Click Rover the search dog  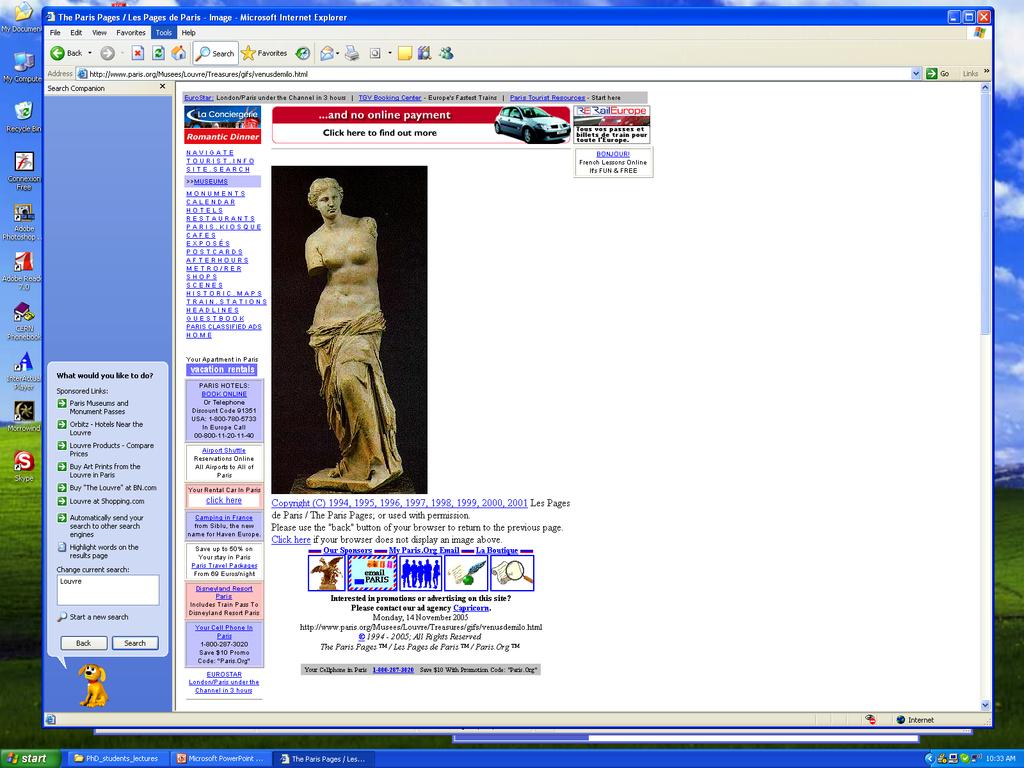pos(93,685)
